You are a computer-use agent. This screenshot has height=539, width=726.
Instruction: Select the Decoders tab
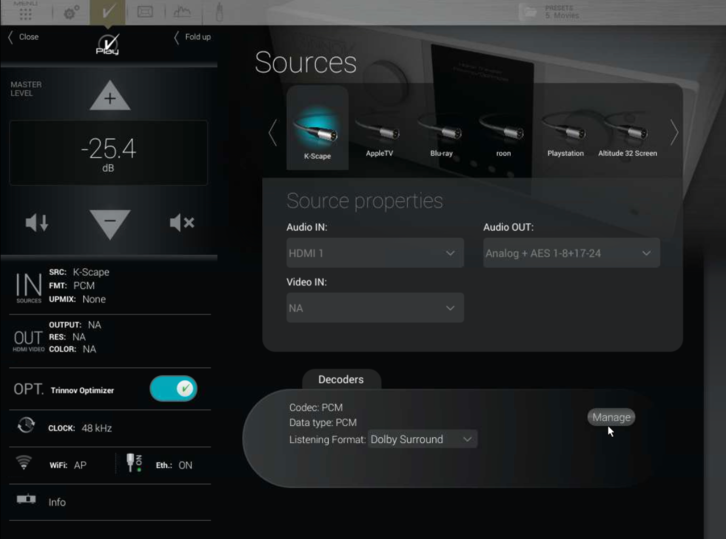[341, 379]
